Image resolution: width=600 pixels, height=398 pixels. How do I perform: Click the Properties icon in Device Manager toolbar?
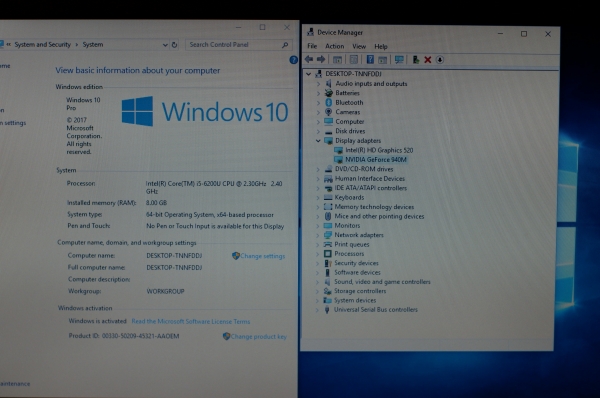(x=354, y=59)
